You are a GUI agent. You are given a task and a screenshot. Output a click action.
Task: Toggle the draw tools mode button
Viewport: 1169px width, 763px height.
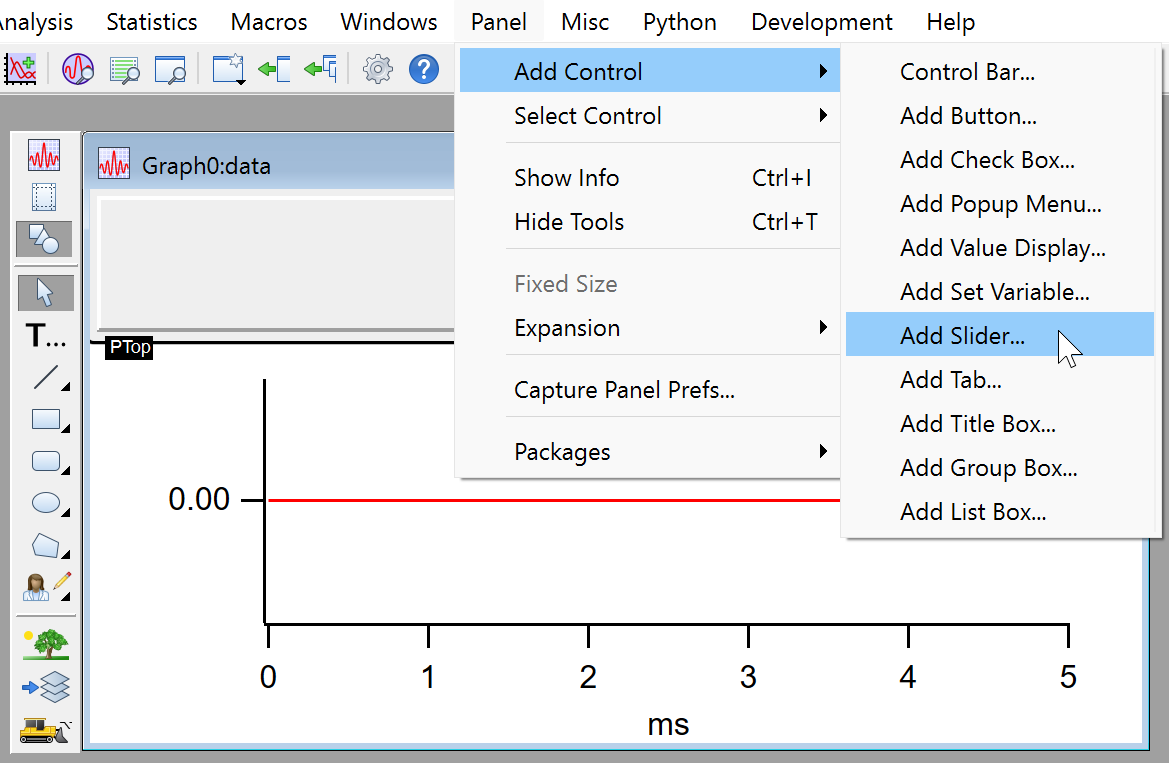click(45, 238)
